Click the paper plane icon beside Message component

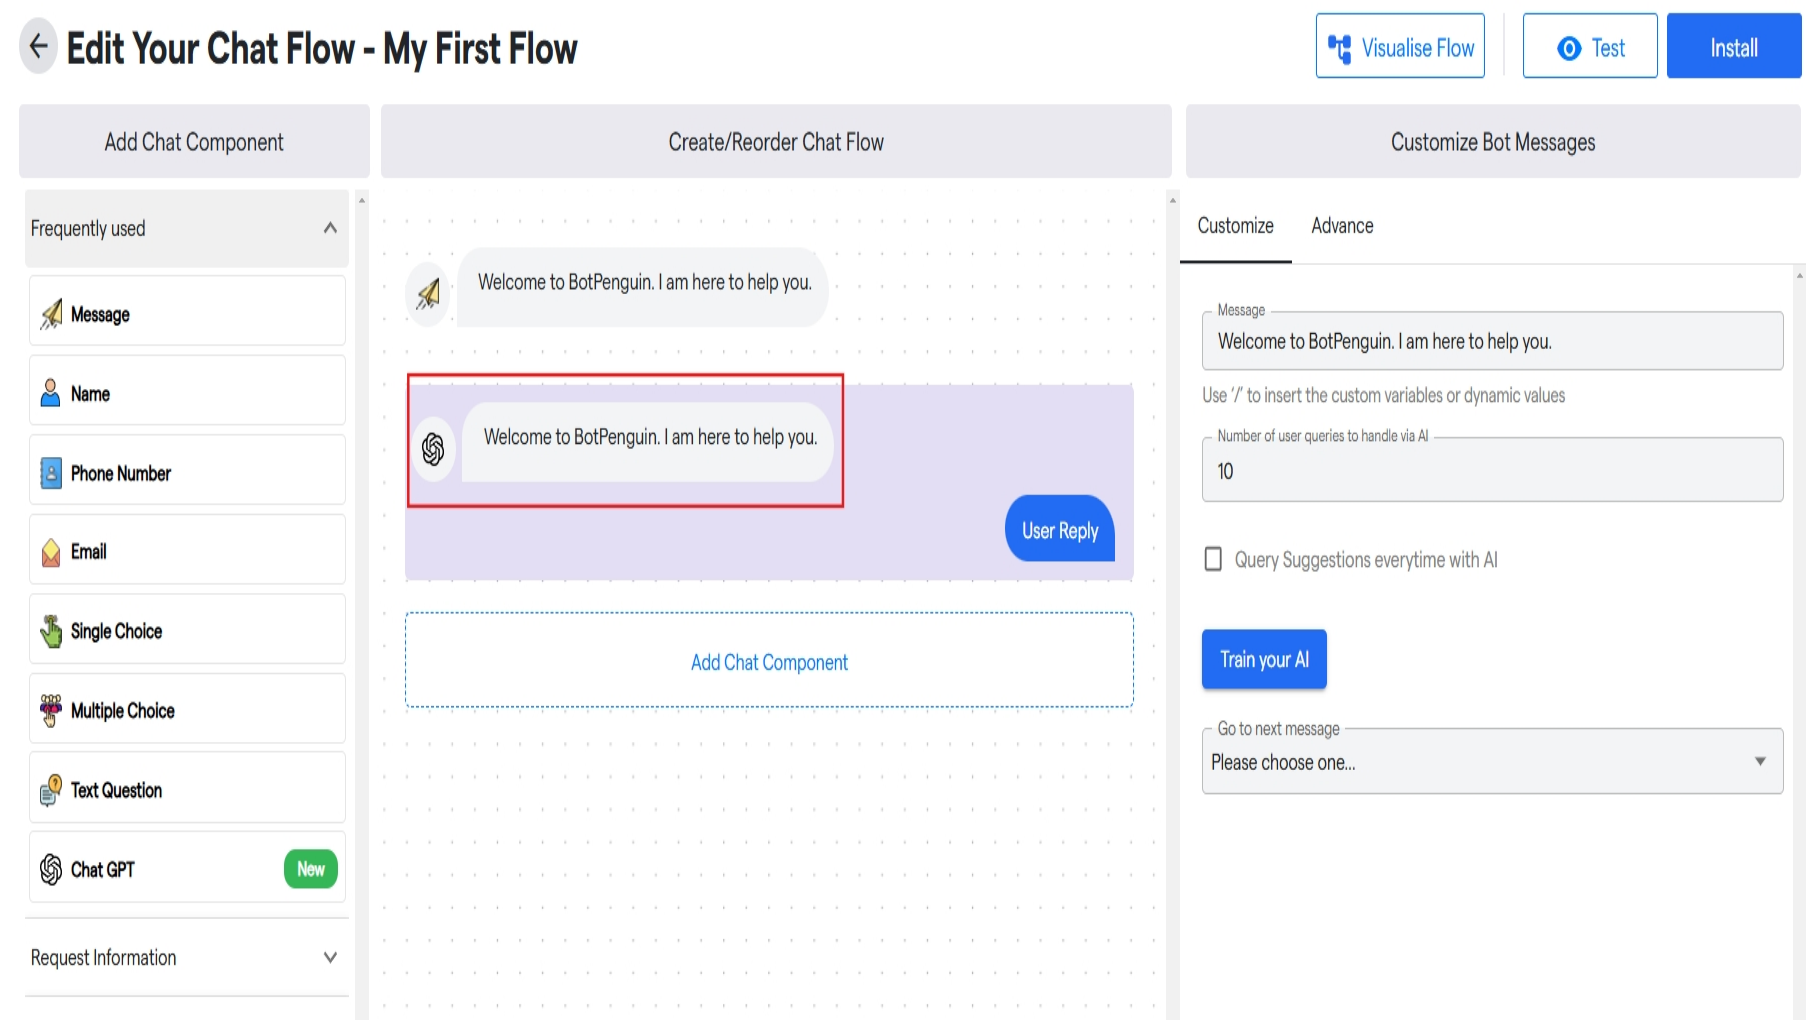(51, 314)
